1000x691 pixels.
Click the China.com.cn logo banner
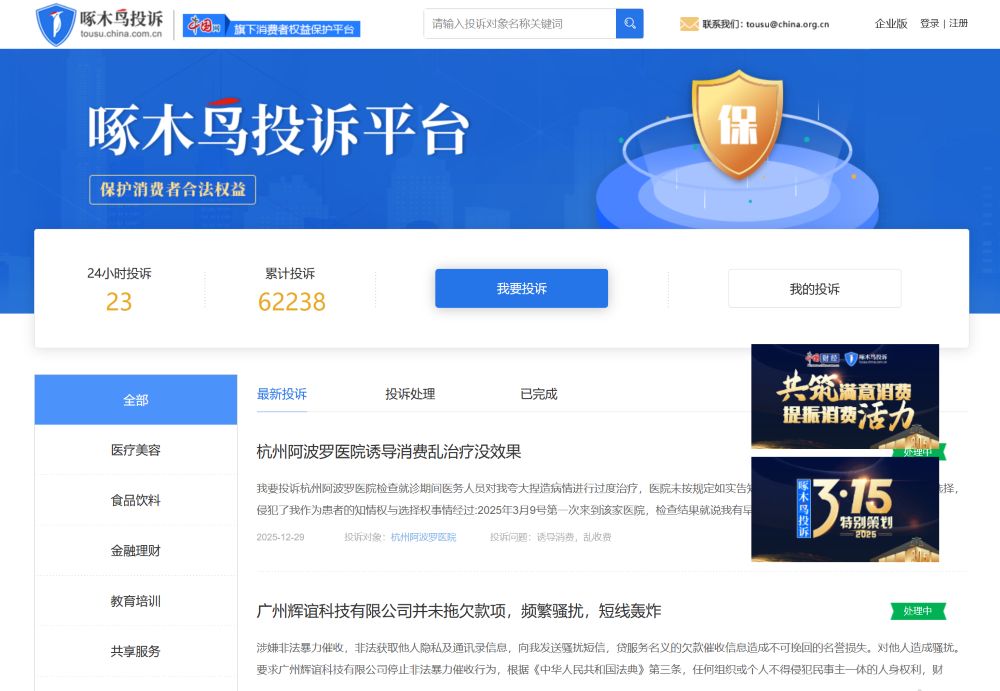(271, 25)
